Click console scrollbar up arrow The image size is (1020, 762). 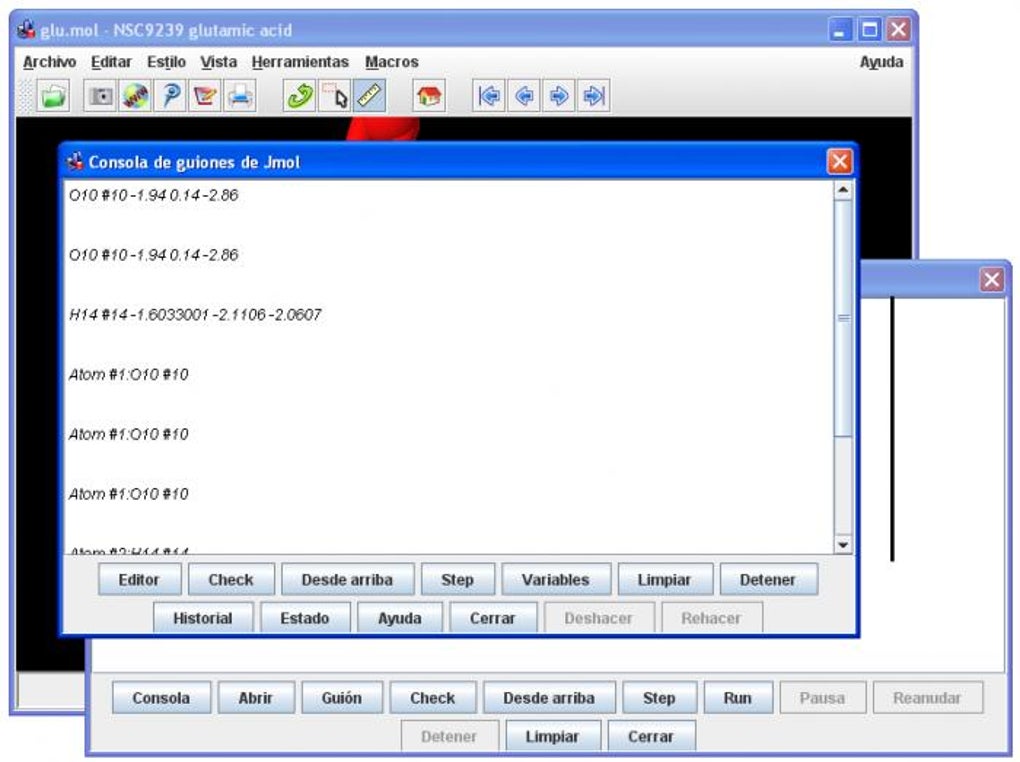point(843,190)
